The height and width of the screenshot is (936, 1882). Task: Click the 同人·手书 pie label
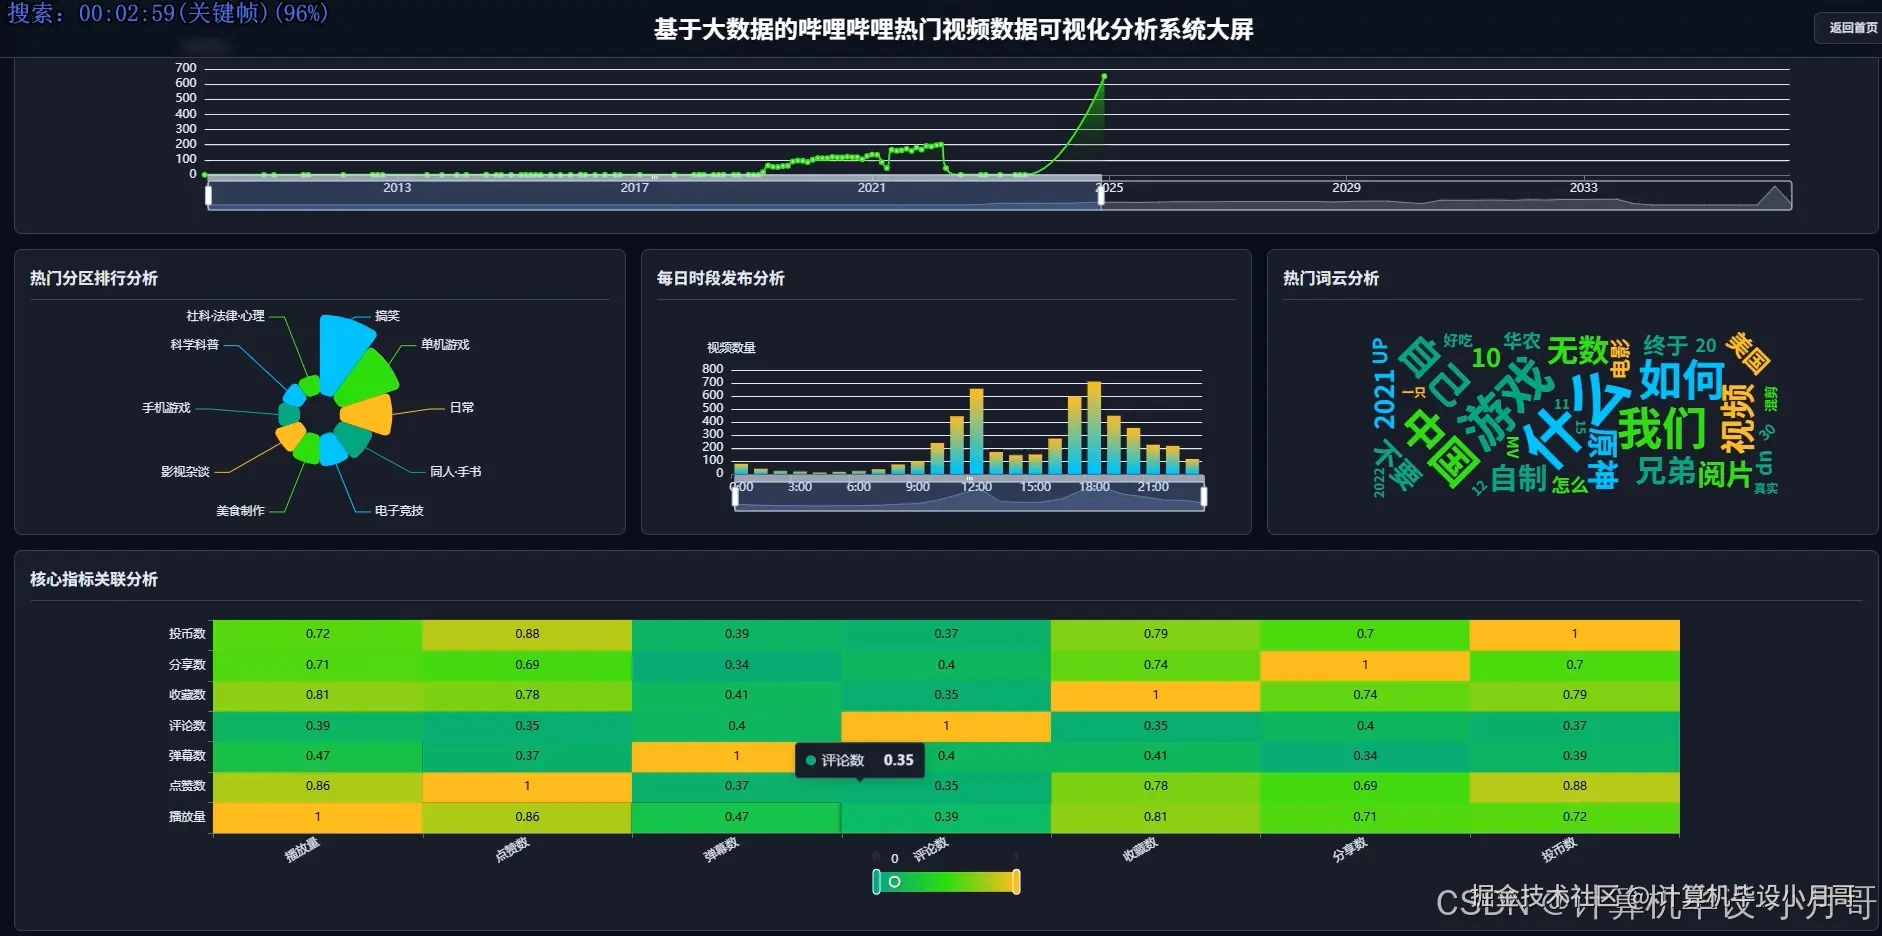click(455, 471)
